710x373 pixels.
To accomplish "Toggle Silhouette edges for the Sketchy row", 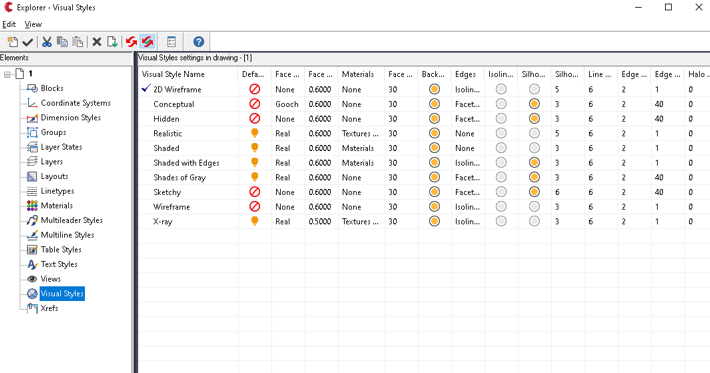I will pyautogui.click(x=534, y=192).
